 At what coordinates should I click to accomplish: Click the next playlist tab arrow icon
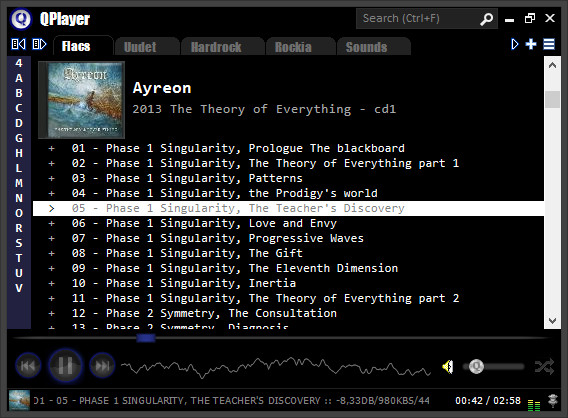[x=39, y=44]
